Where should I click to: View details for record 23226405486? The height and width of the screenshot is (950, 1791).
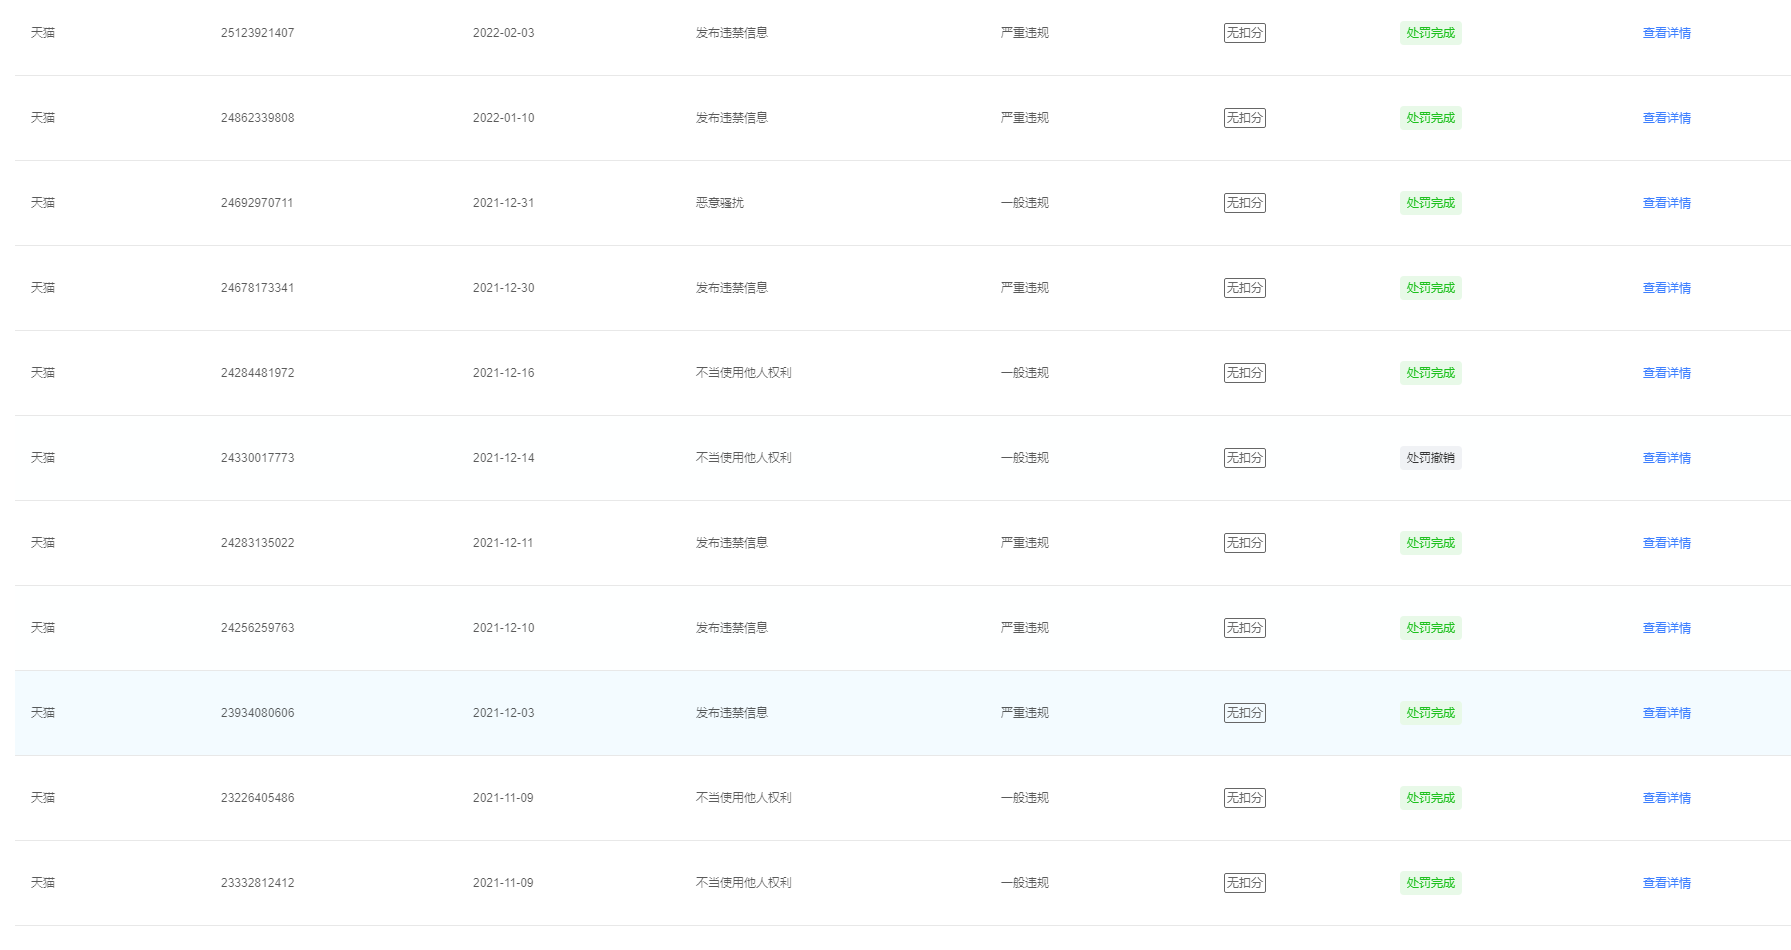pos(1666,798)
